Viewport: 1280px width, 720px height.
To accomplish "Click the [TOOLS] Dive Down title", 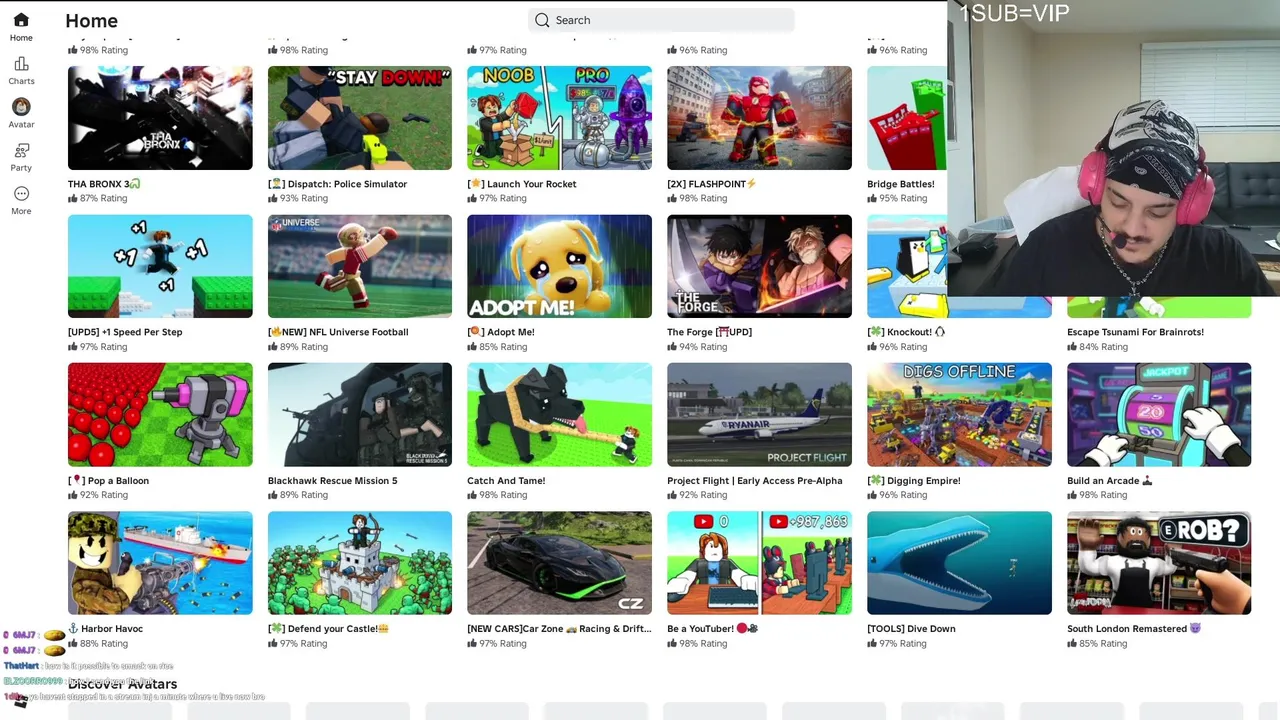I will click(911, 629).
